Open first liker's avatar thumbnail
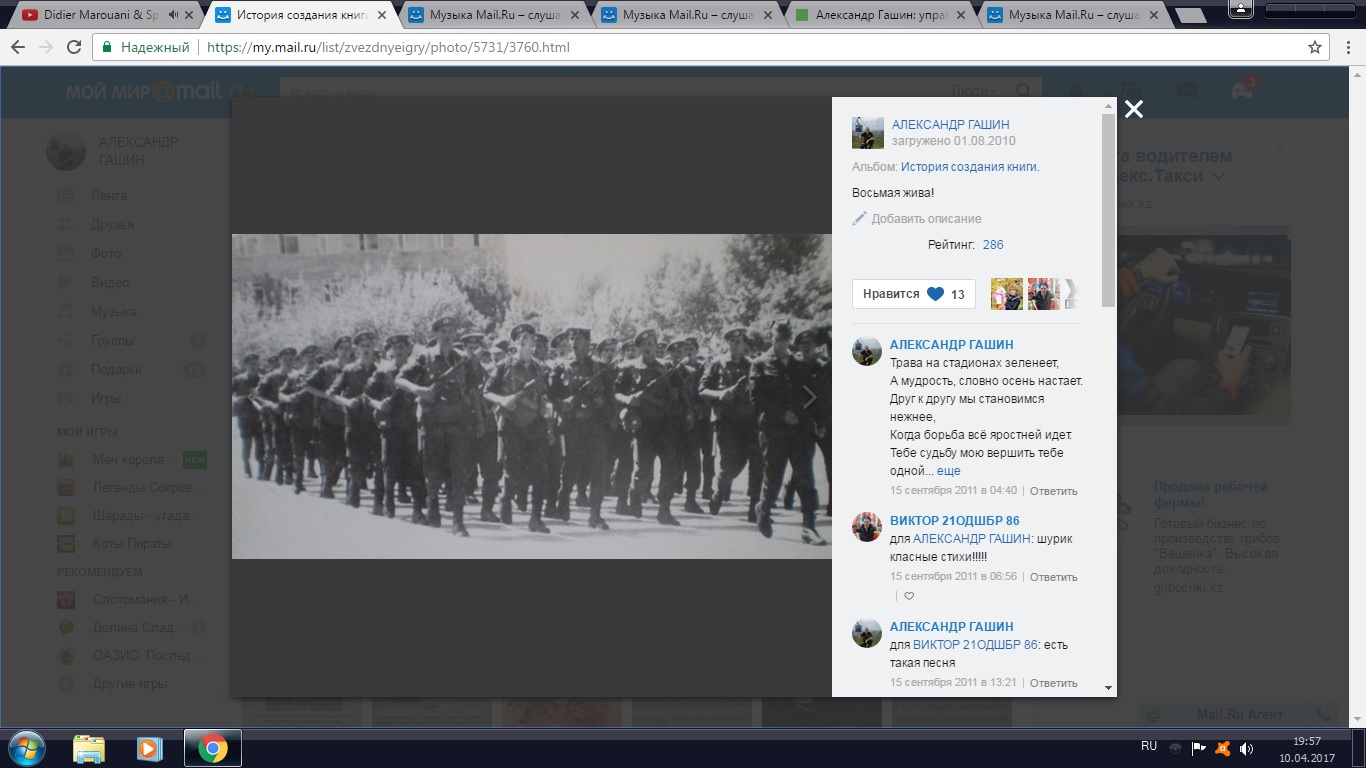The width and height of the screenshot is (1366, 768). [x=1007, y=294]
